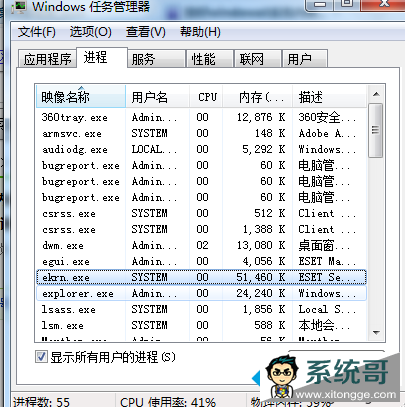Sort by 描述 column header
The height and width of the screenshot is (407, 405).
click(329, 97)
